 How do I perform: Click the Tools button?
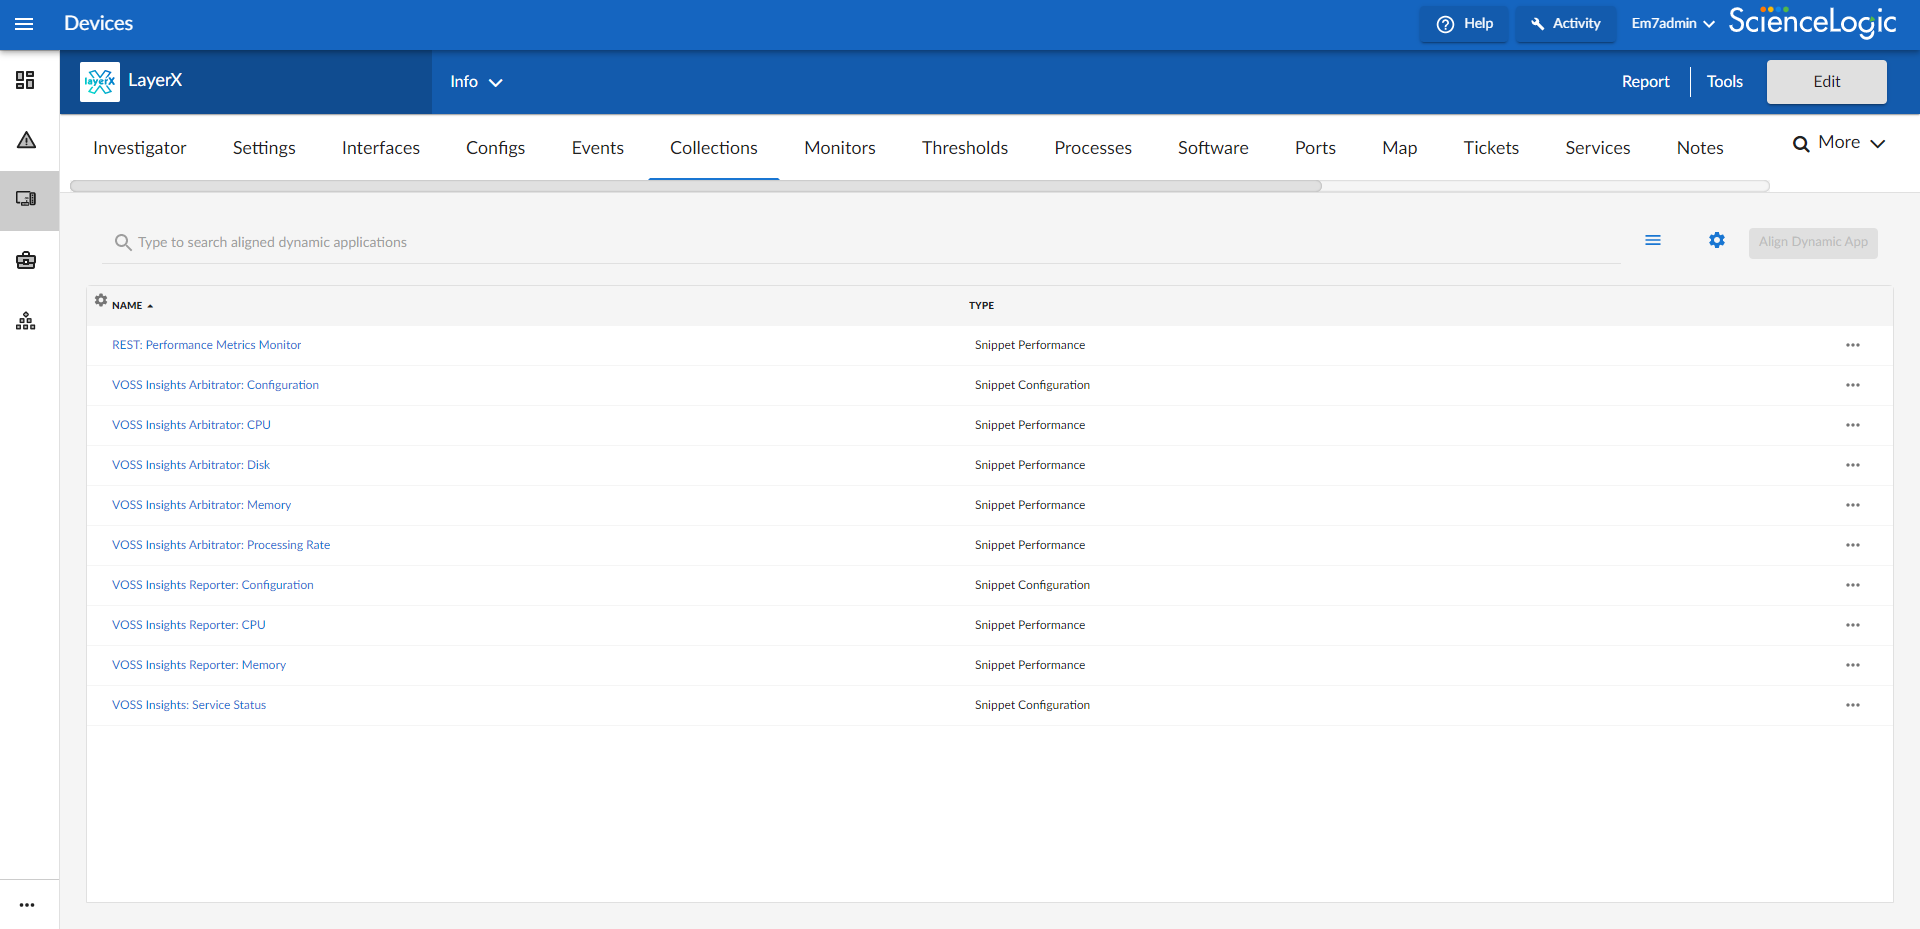click(x=1725, y=82)
